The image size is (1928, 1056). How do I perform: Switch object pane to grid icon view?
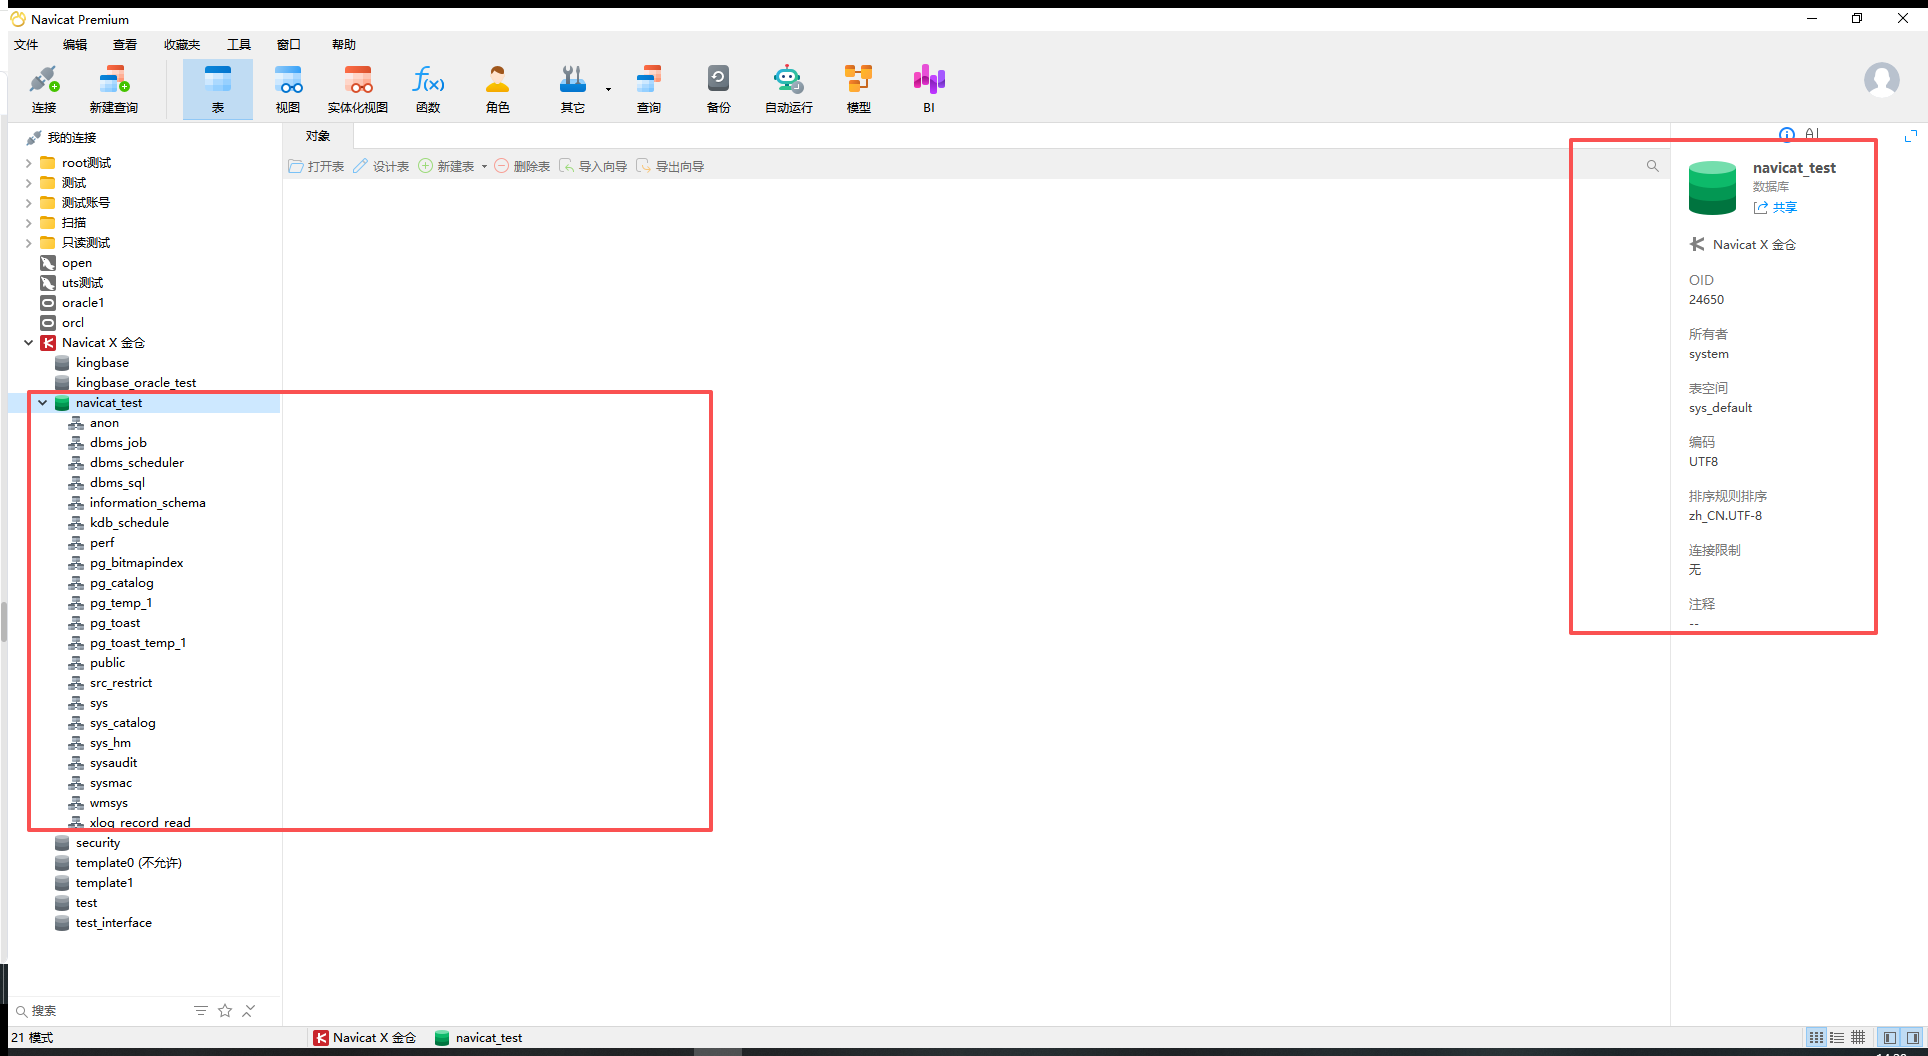(1816, 1038)
